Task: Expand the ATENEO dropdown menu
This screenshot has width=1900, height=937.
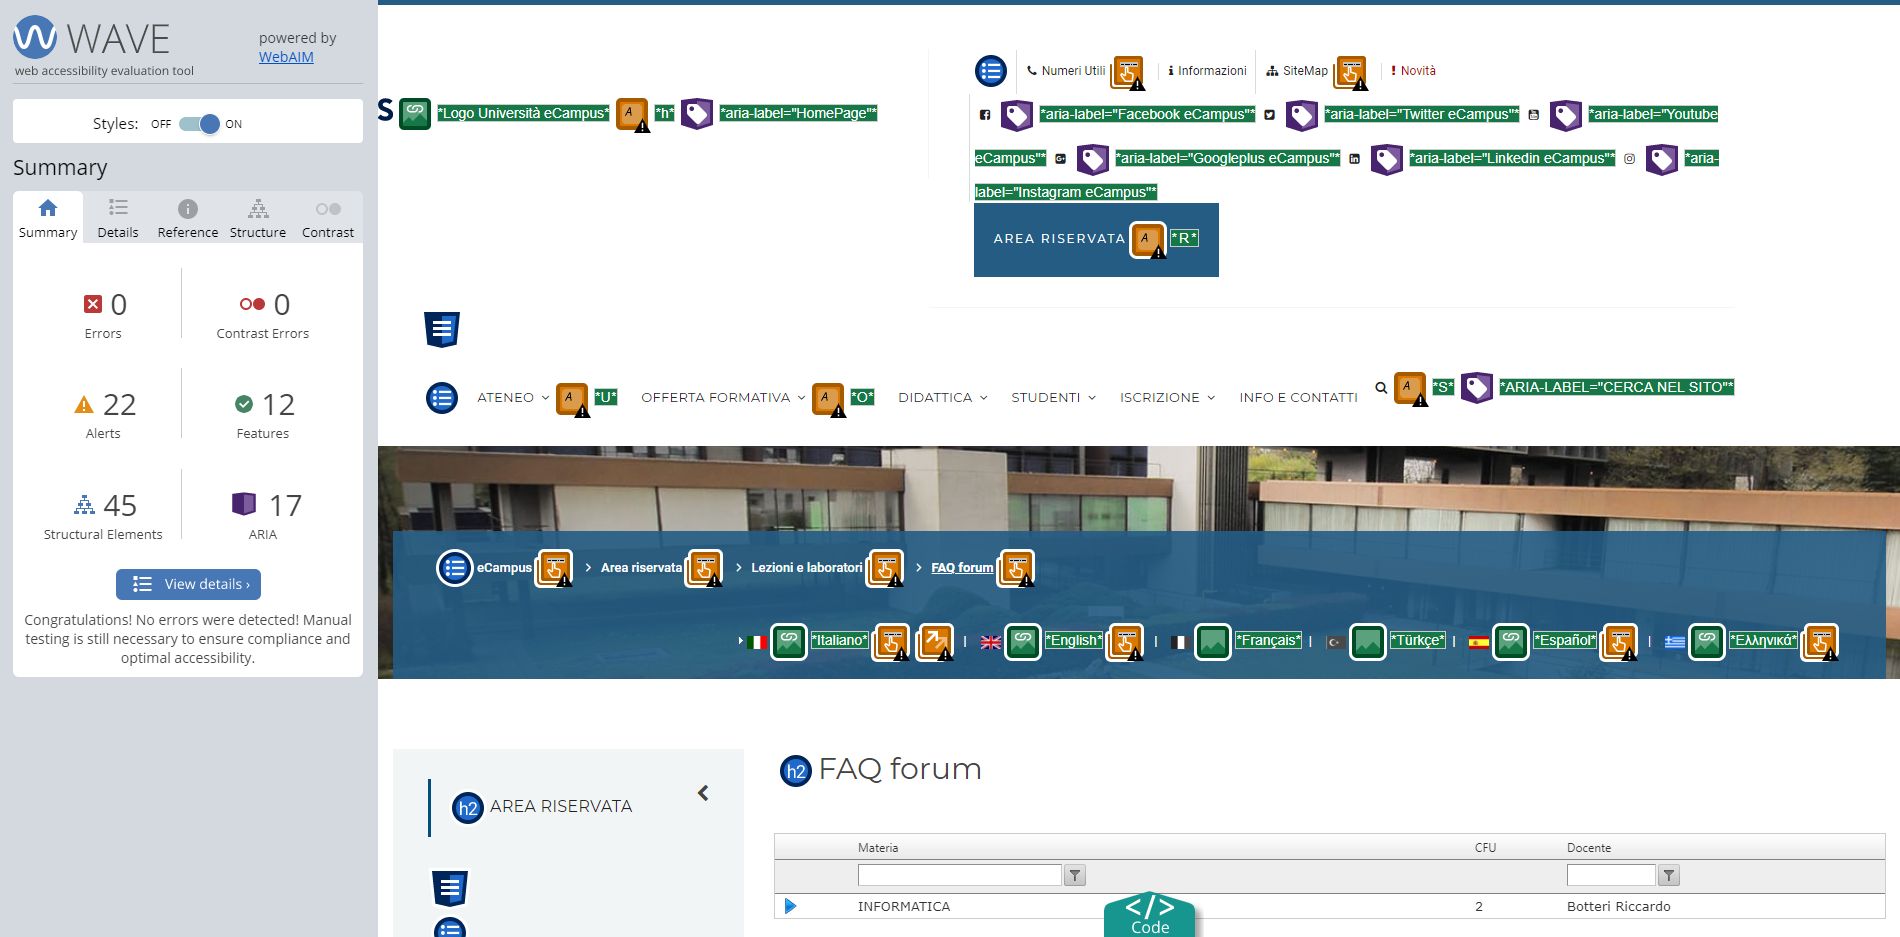Action: [513, 398]
